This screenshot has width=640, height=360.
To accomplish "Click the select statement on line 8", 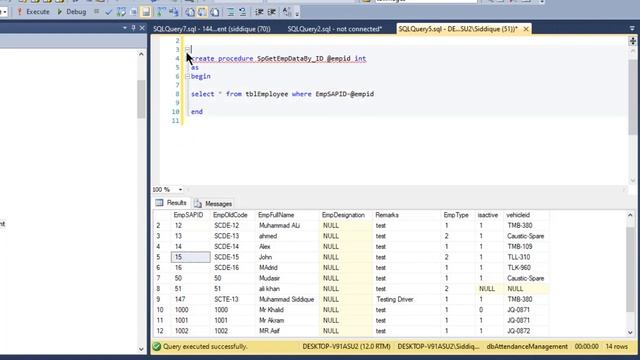I will (282, 94).
